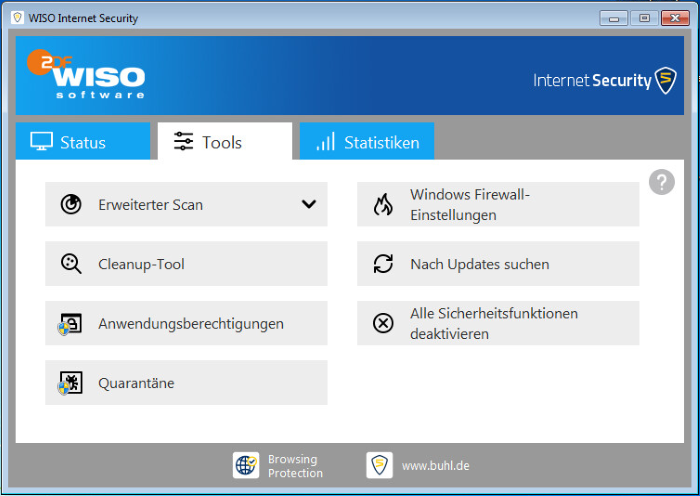The height and width of the screenshot is (496, 700).
Task: Click the circled X deactivate icon
Action: pyautogui.click(x=383, y=323)
